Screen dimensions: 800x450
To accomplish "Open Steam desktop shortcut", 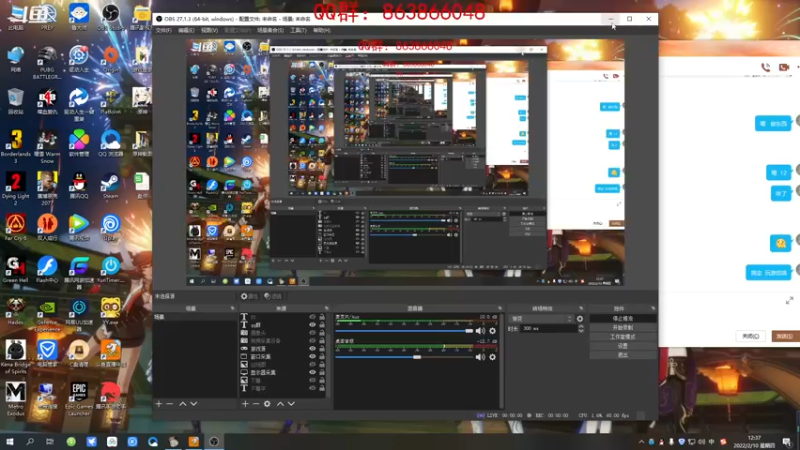I will (110, 186).
